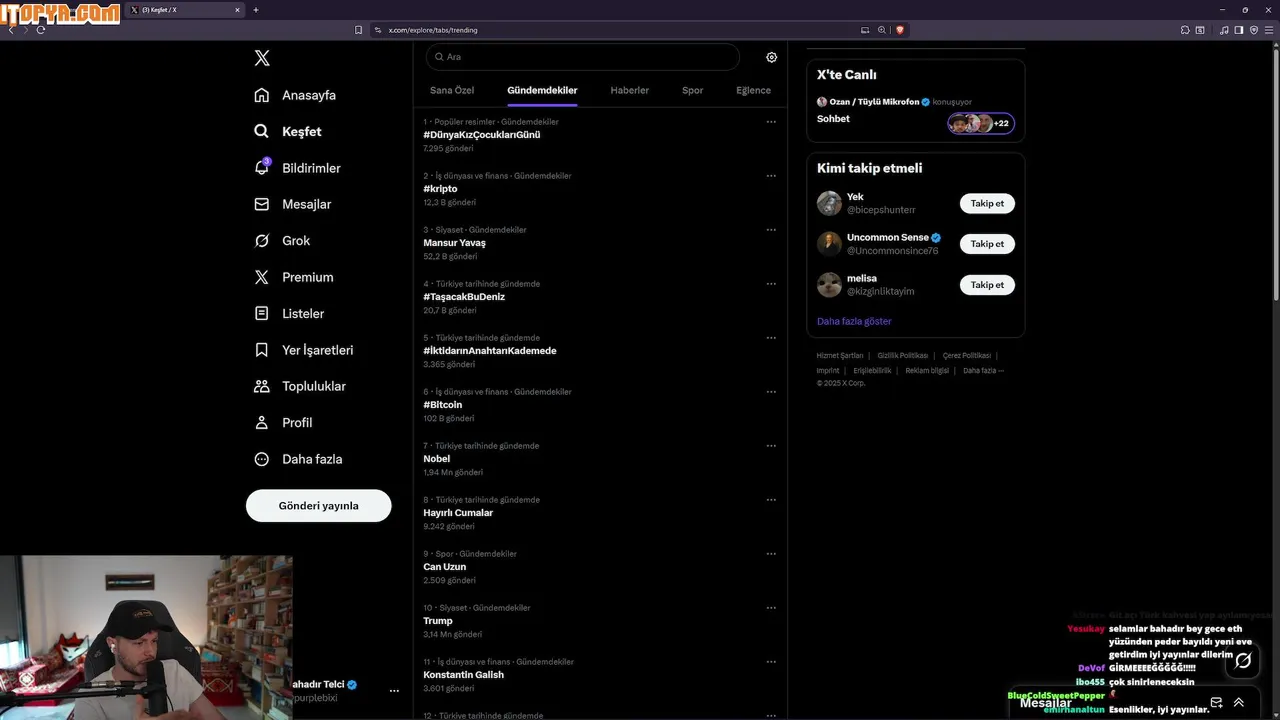This screenshot has width=1280, height=720.
Task: Open a new browser tab
Action: tap(256, 10)
